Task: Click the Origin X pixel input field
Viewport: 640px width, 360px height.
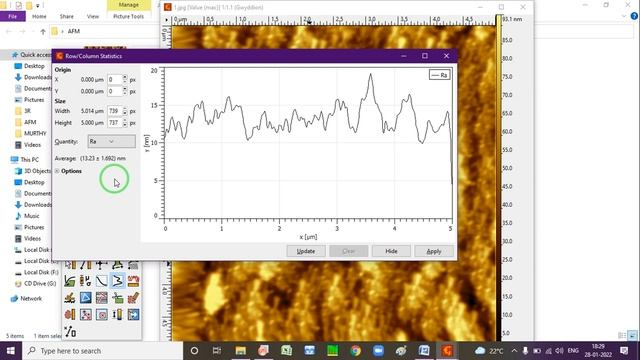Action: click(115, 80)
